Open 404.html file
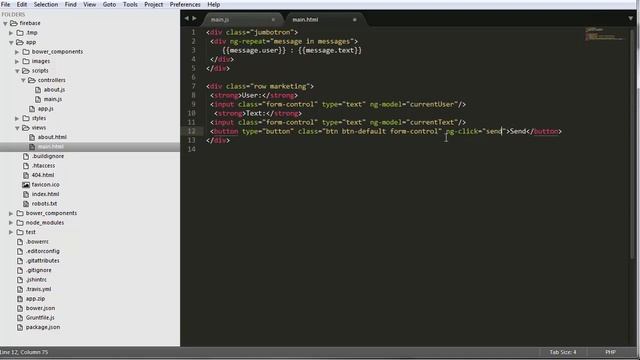The height and width of the screenshot is (360, 640). 42,175
